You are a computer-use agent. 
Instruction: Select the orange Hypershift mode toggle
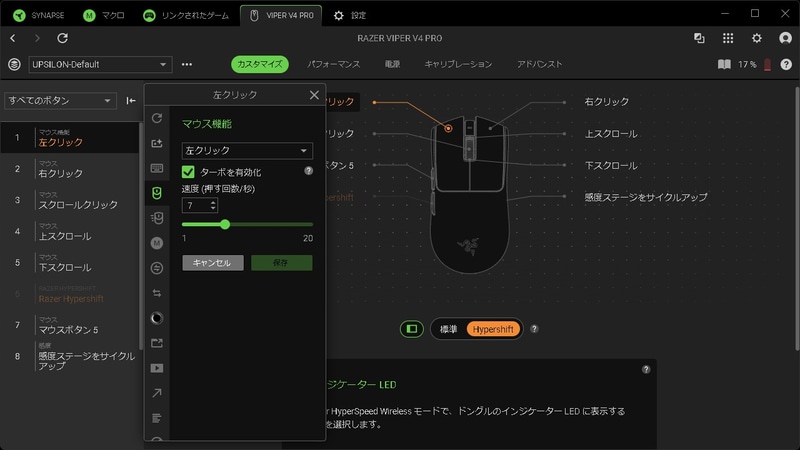(493, 329)
